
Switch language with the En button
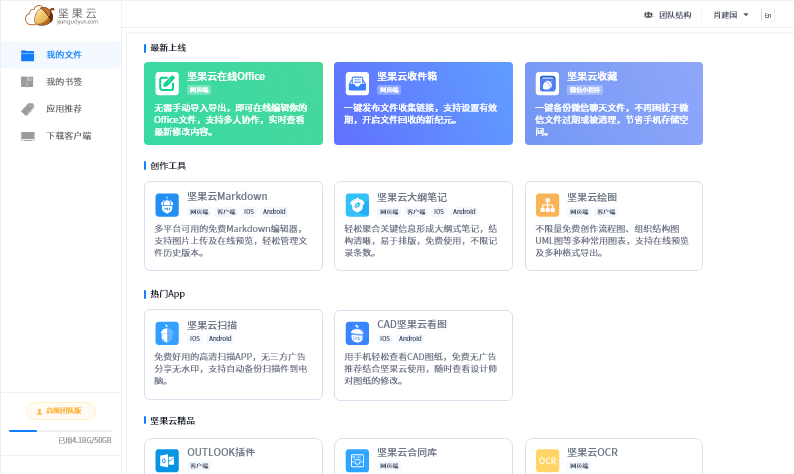768,15
